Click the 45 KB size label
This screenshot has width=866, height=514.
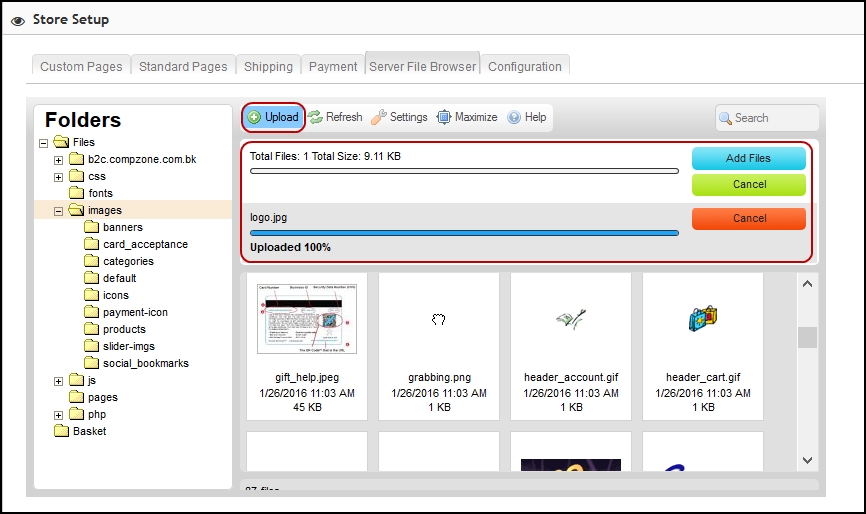pos(307,407)
